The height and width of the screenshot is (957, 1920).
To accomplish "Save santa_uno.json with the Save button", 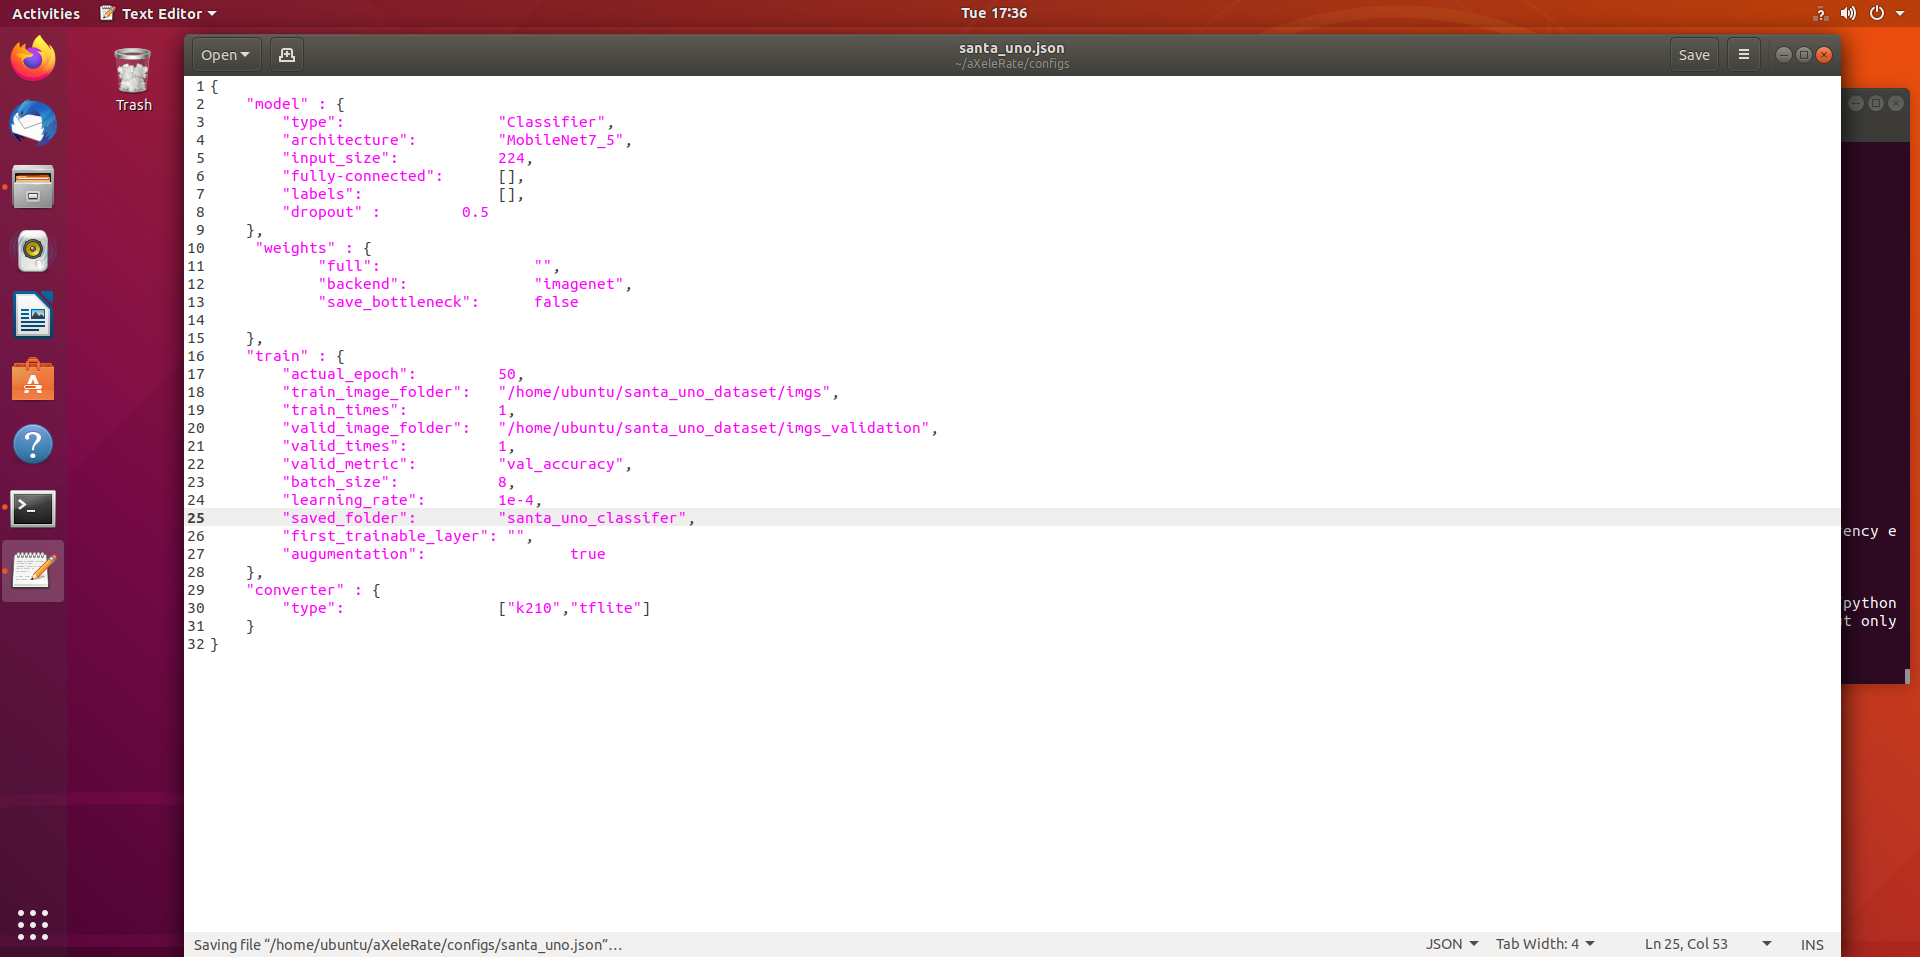I will click(1694, 54).
